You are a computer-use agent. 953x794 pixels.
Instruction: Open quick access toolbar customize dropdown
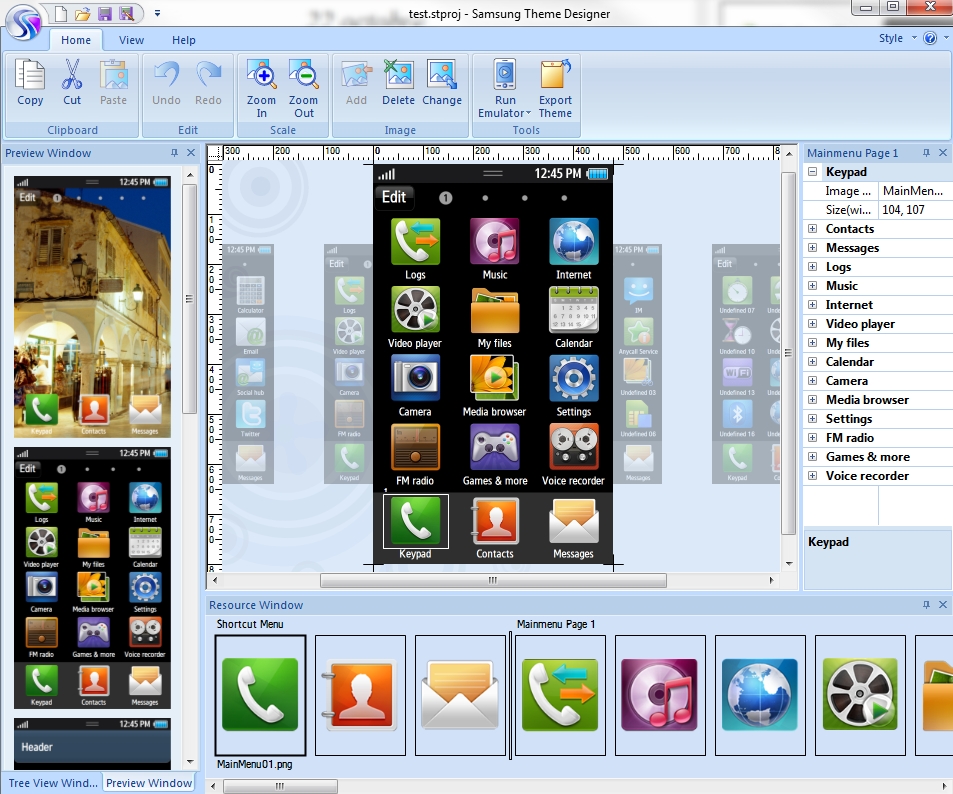[x=157, y=13]
